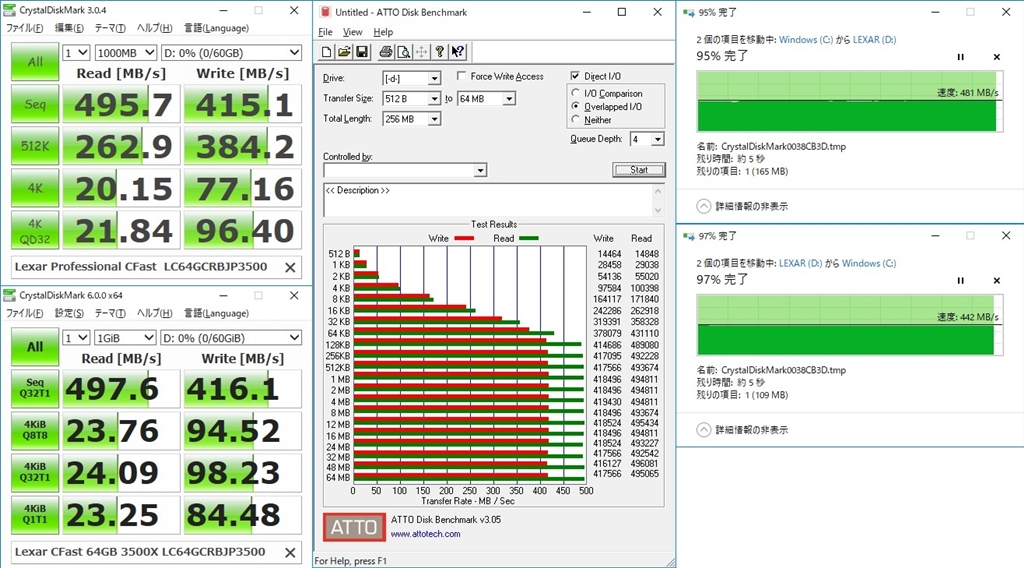Click the 4KiB Q8T8 test button
The width and height of the screenshot is (1024, 568).
click(35, 430)
